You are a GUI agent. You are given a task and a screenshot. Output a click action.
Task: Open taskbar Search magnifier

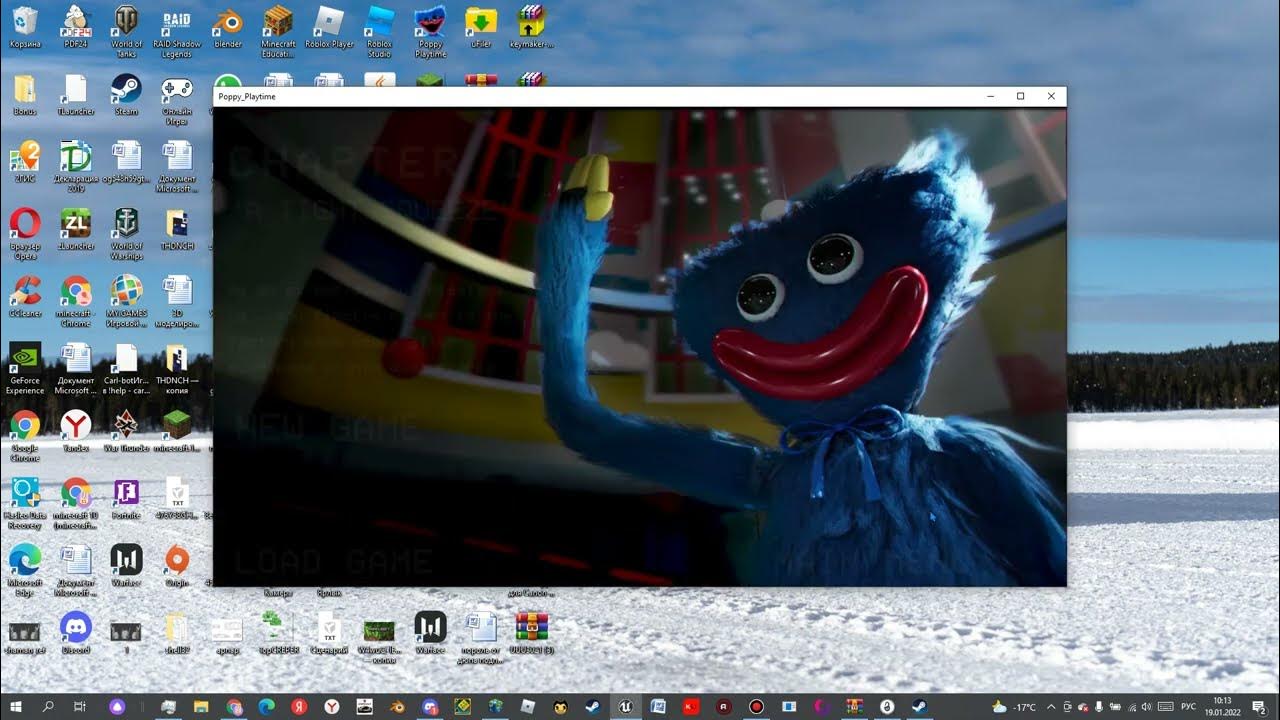(x=48, y=706)
